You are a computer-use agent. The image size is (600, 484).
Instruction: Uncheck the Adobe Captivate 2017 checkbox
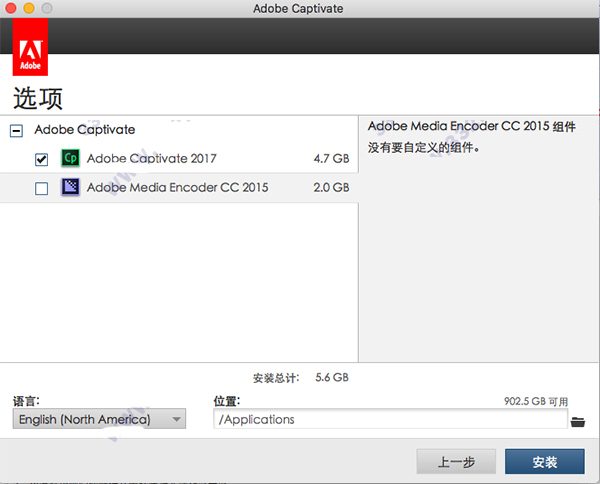coord(41,159)
